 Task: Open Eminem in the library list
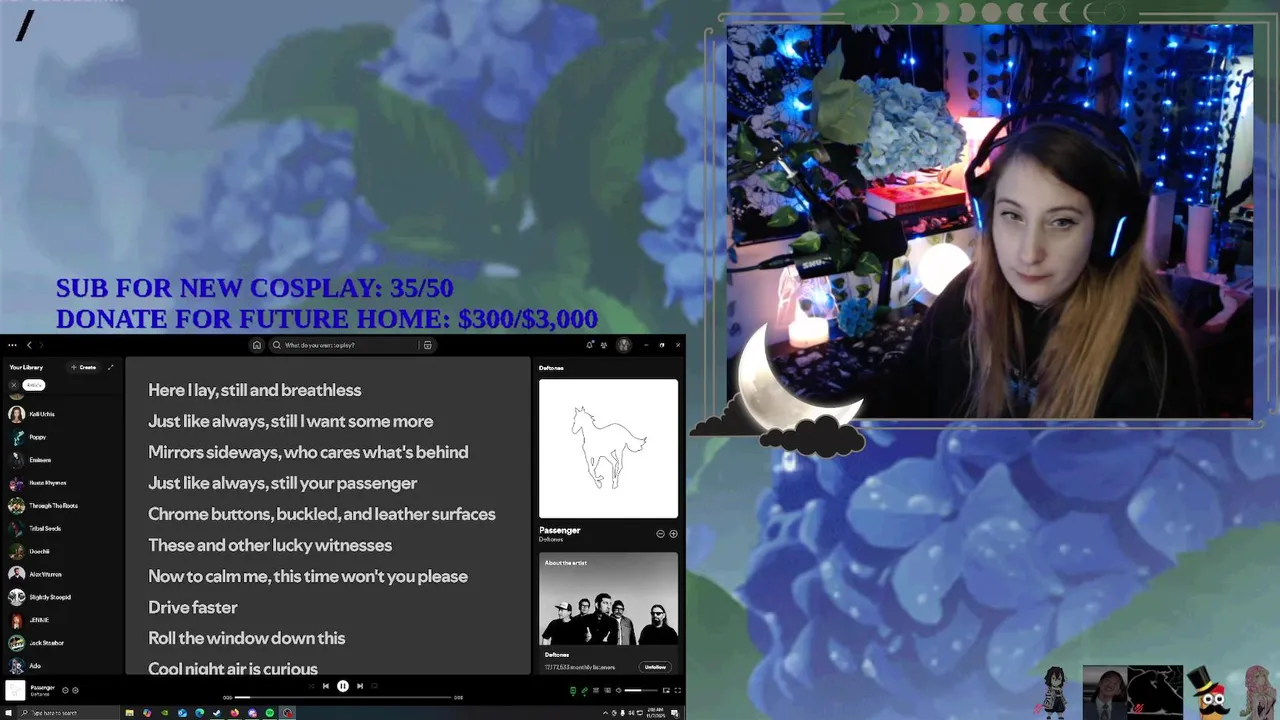[x=62, y=460]
